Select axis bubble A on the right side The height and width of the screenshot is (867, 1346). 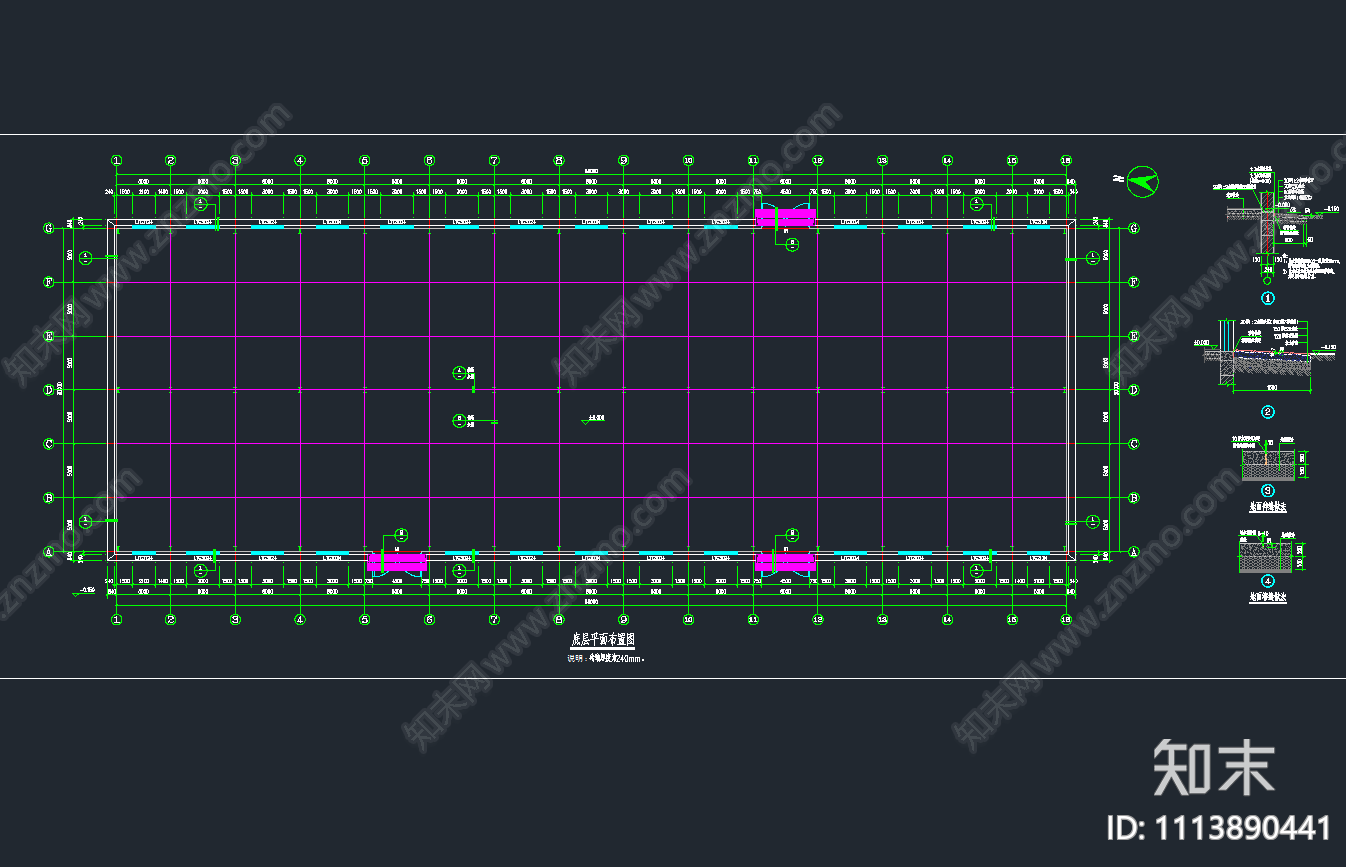(1134, 551)
